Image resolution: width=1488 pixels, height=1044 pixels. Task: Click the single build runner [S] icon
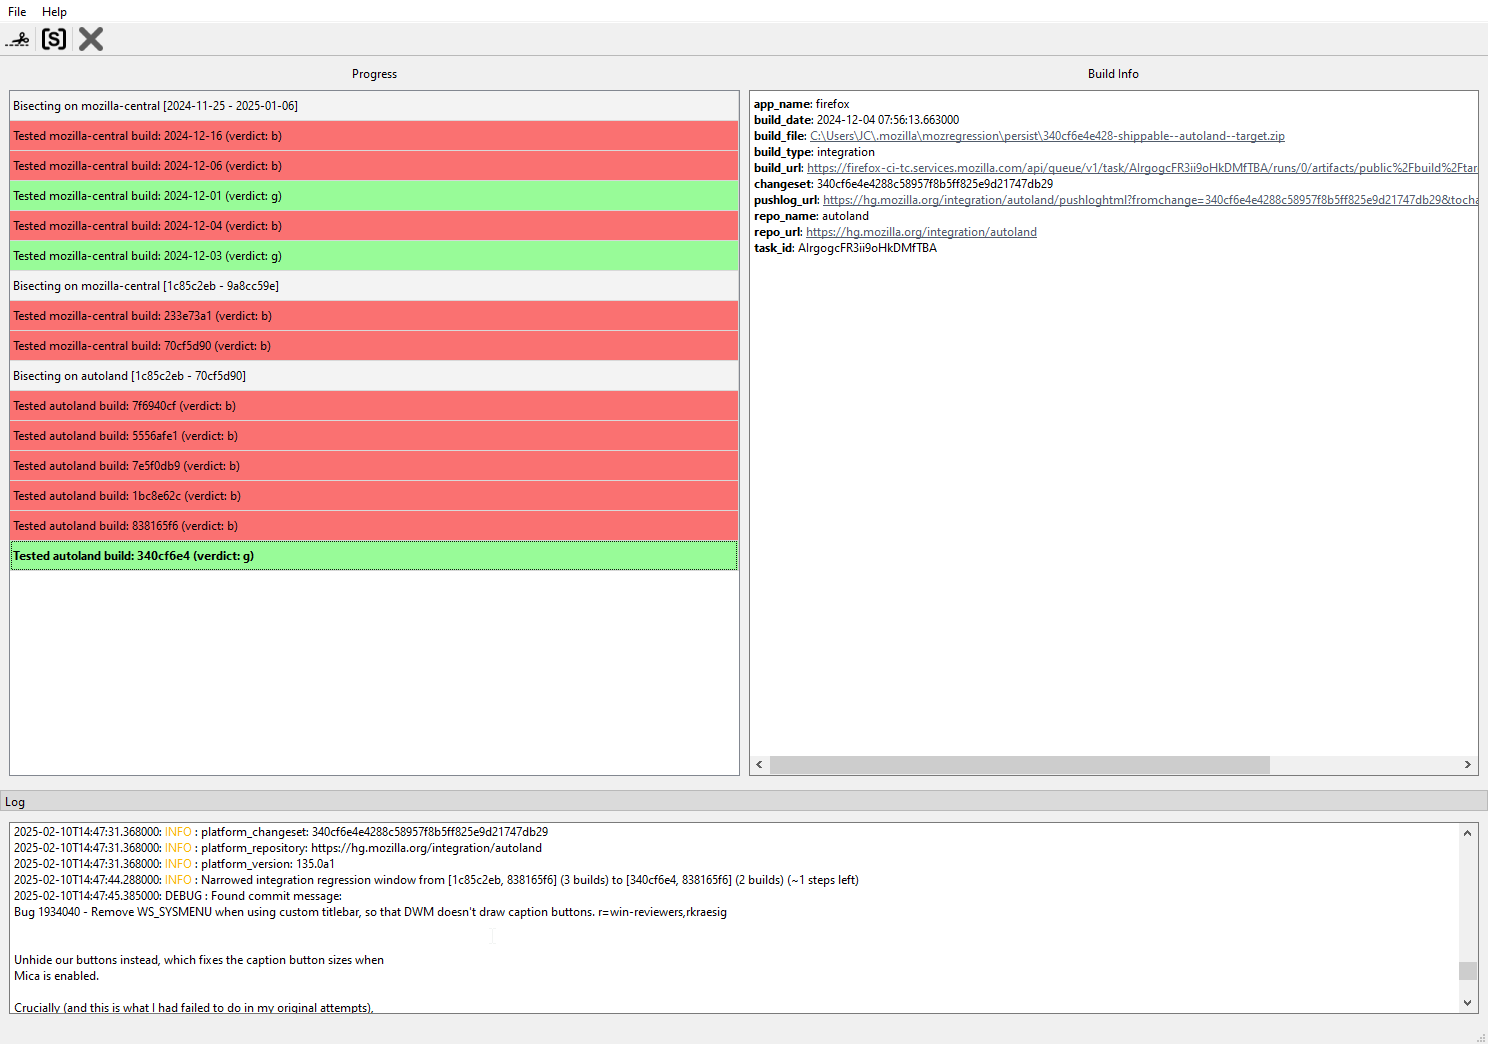(x=54, y=39)
